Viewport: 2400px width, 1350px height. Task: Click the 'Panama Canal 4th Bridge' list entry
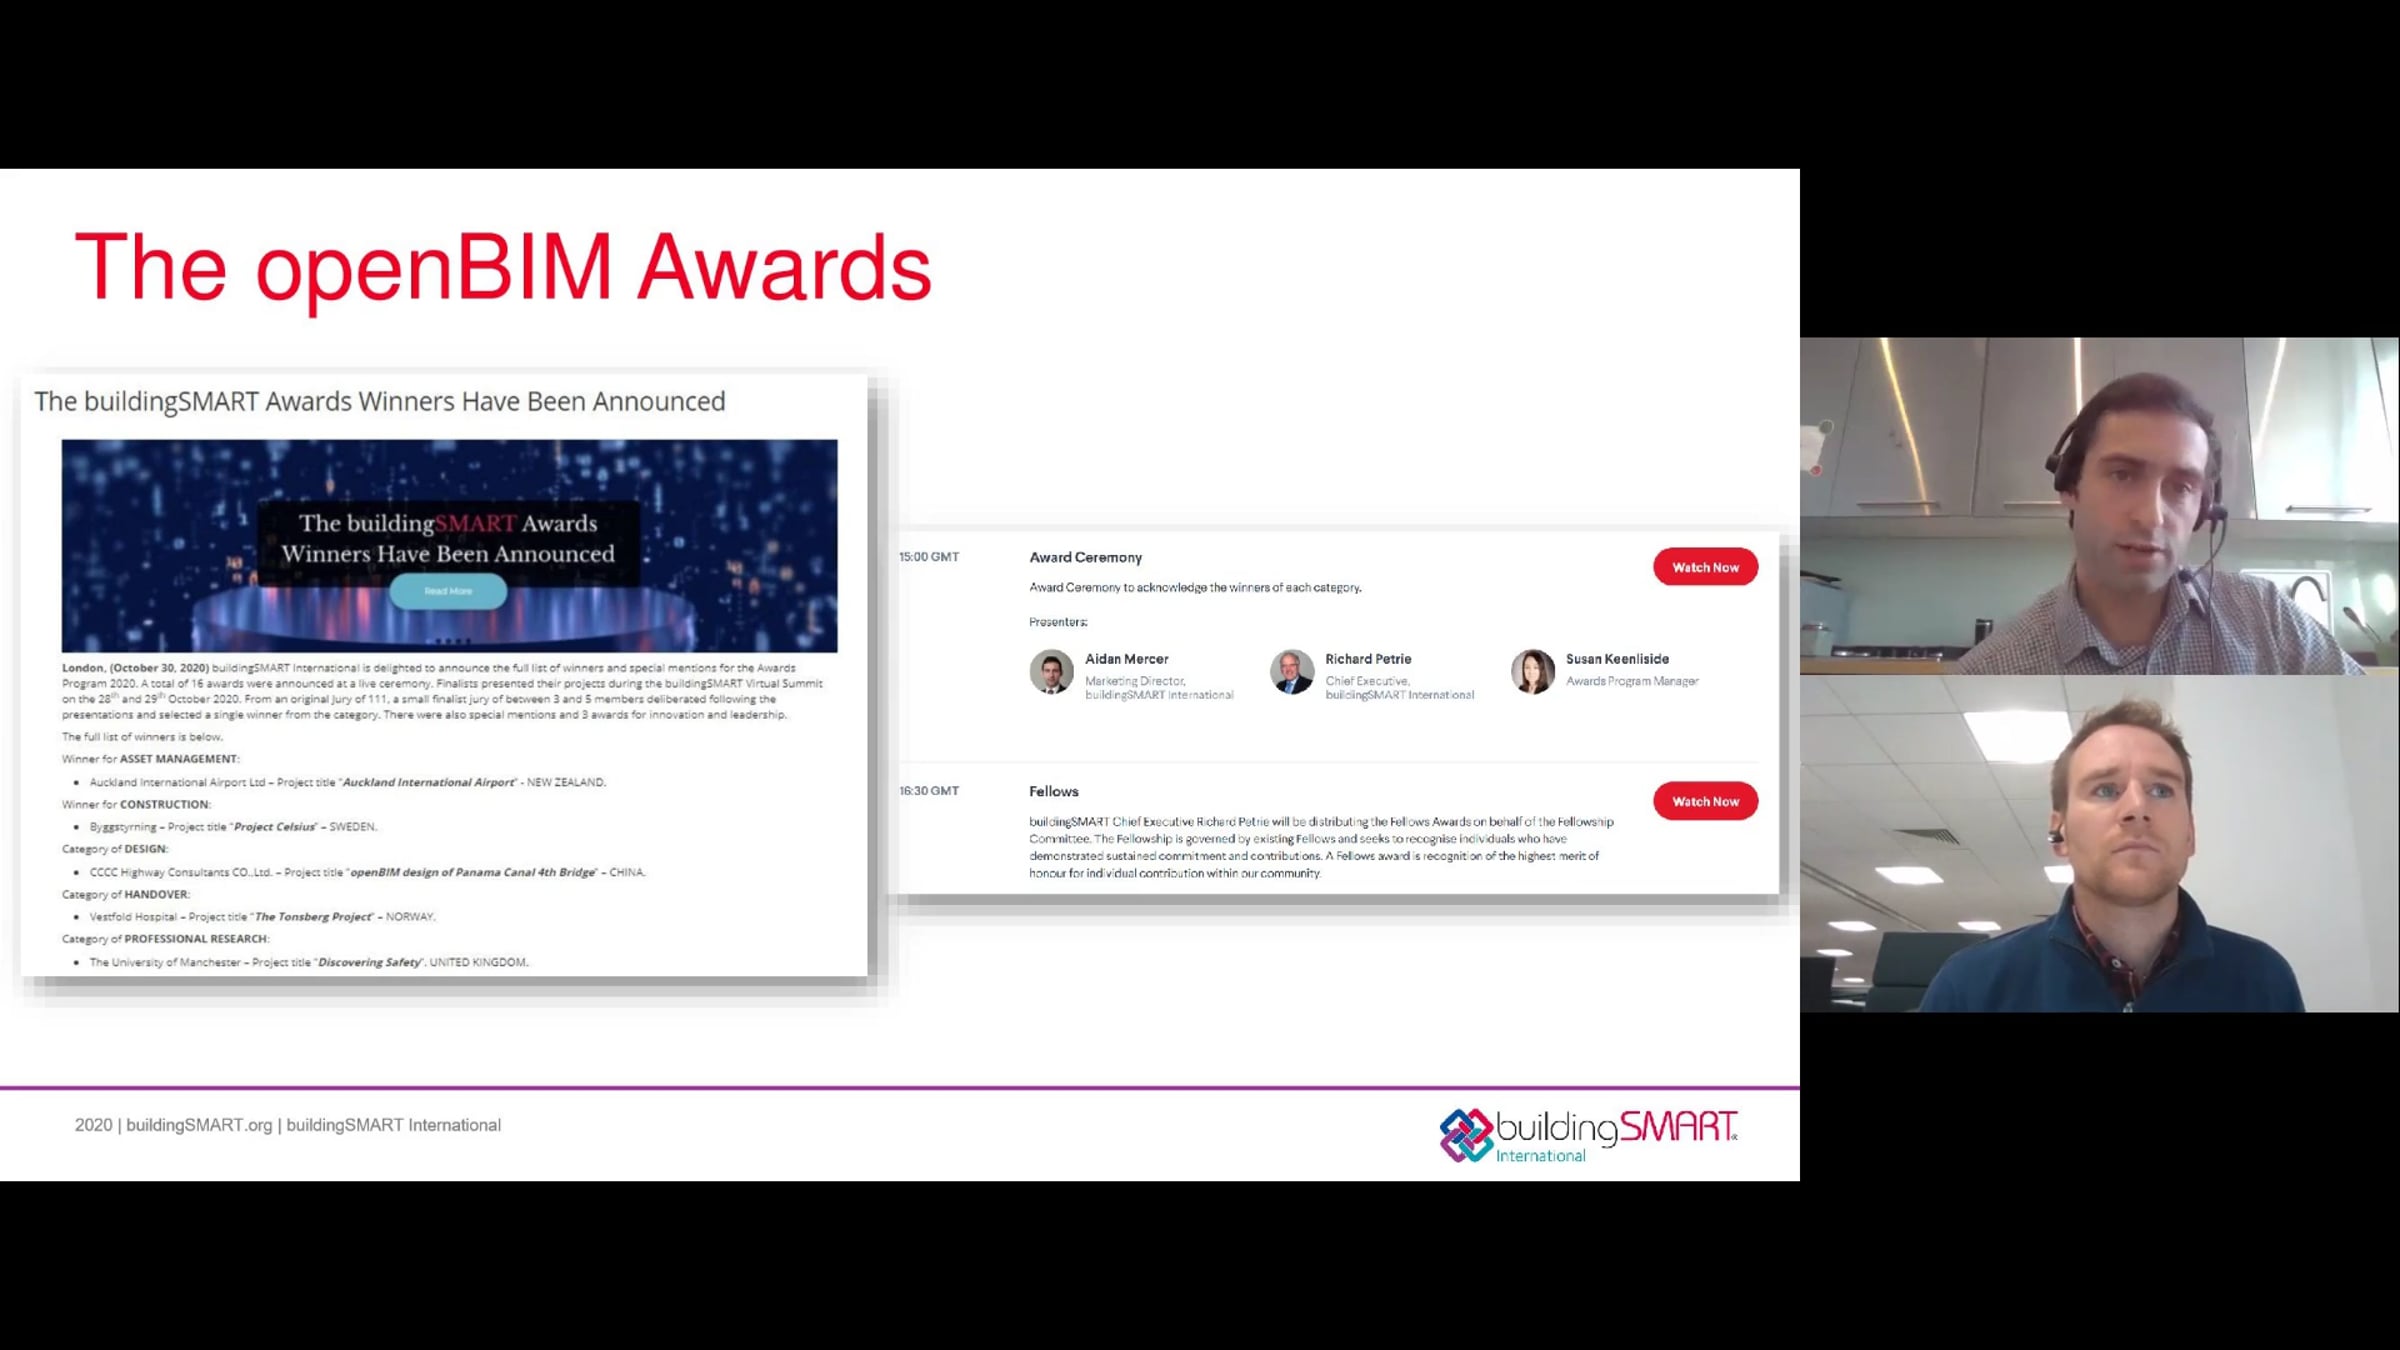point(368,872)
